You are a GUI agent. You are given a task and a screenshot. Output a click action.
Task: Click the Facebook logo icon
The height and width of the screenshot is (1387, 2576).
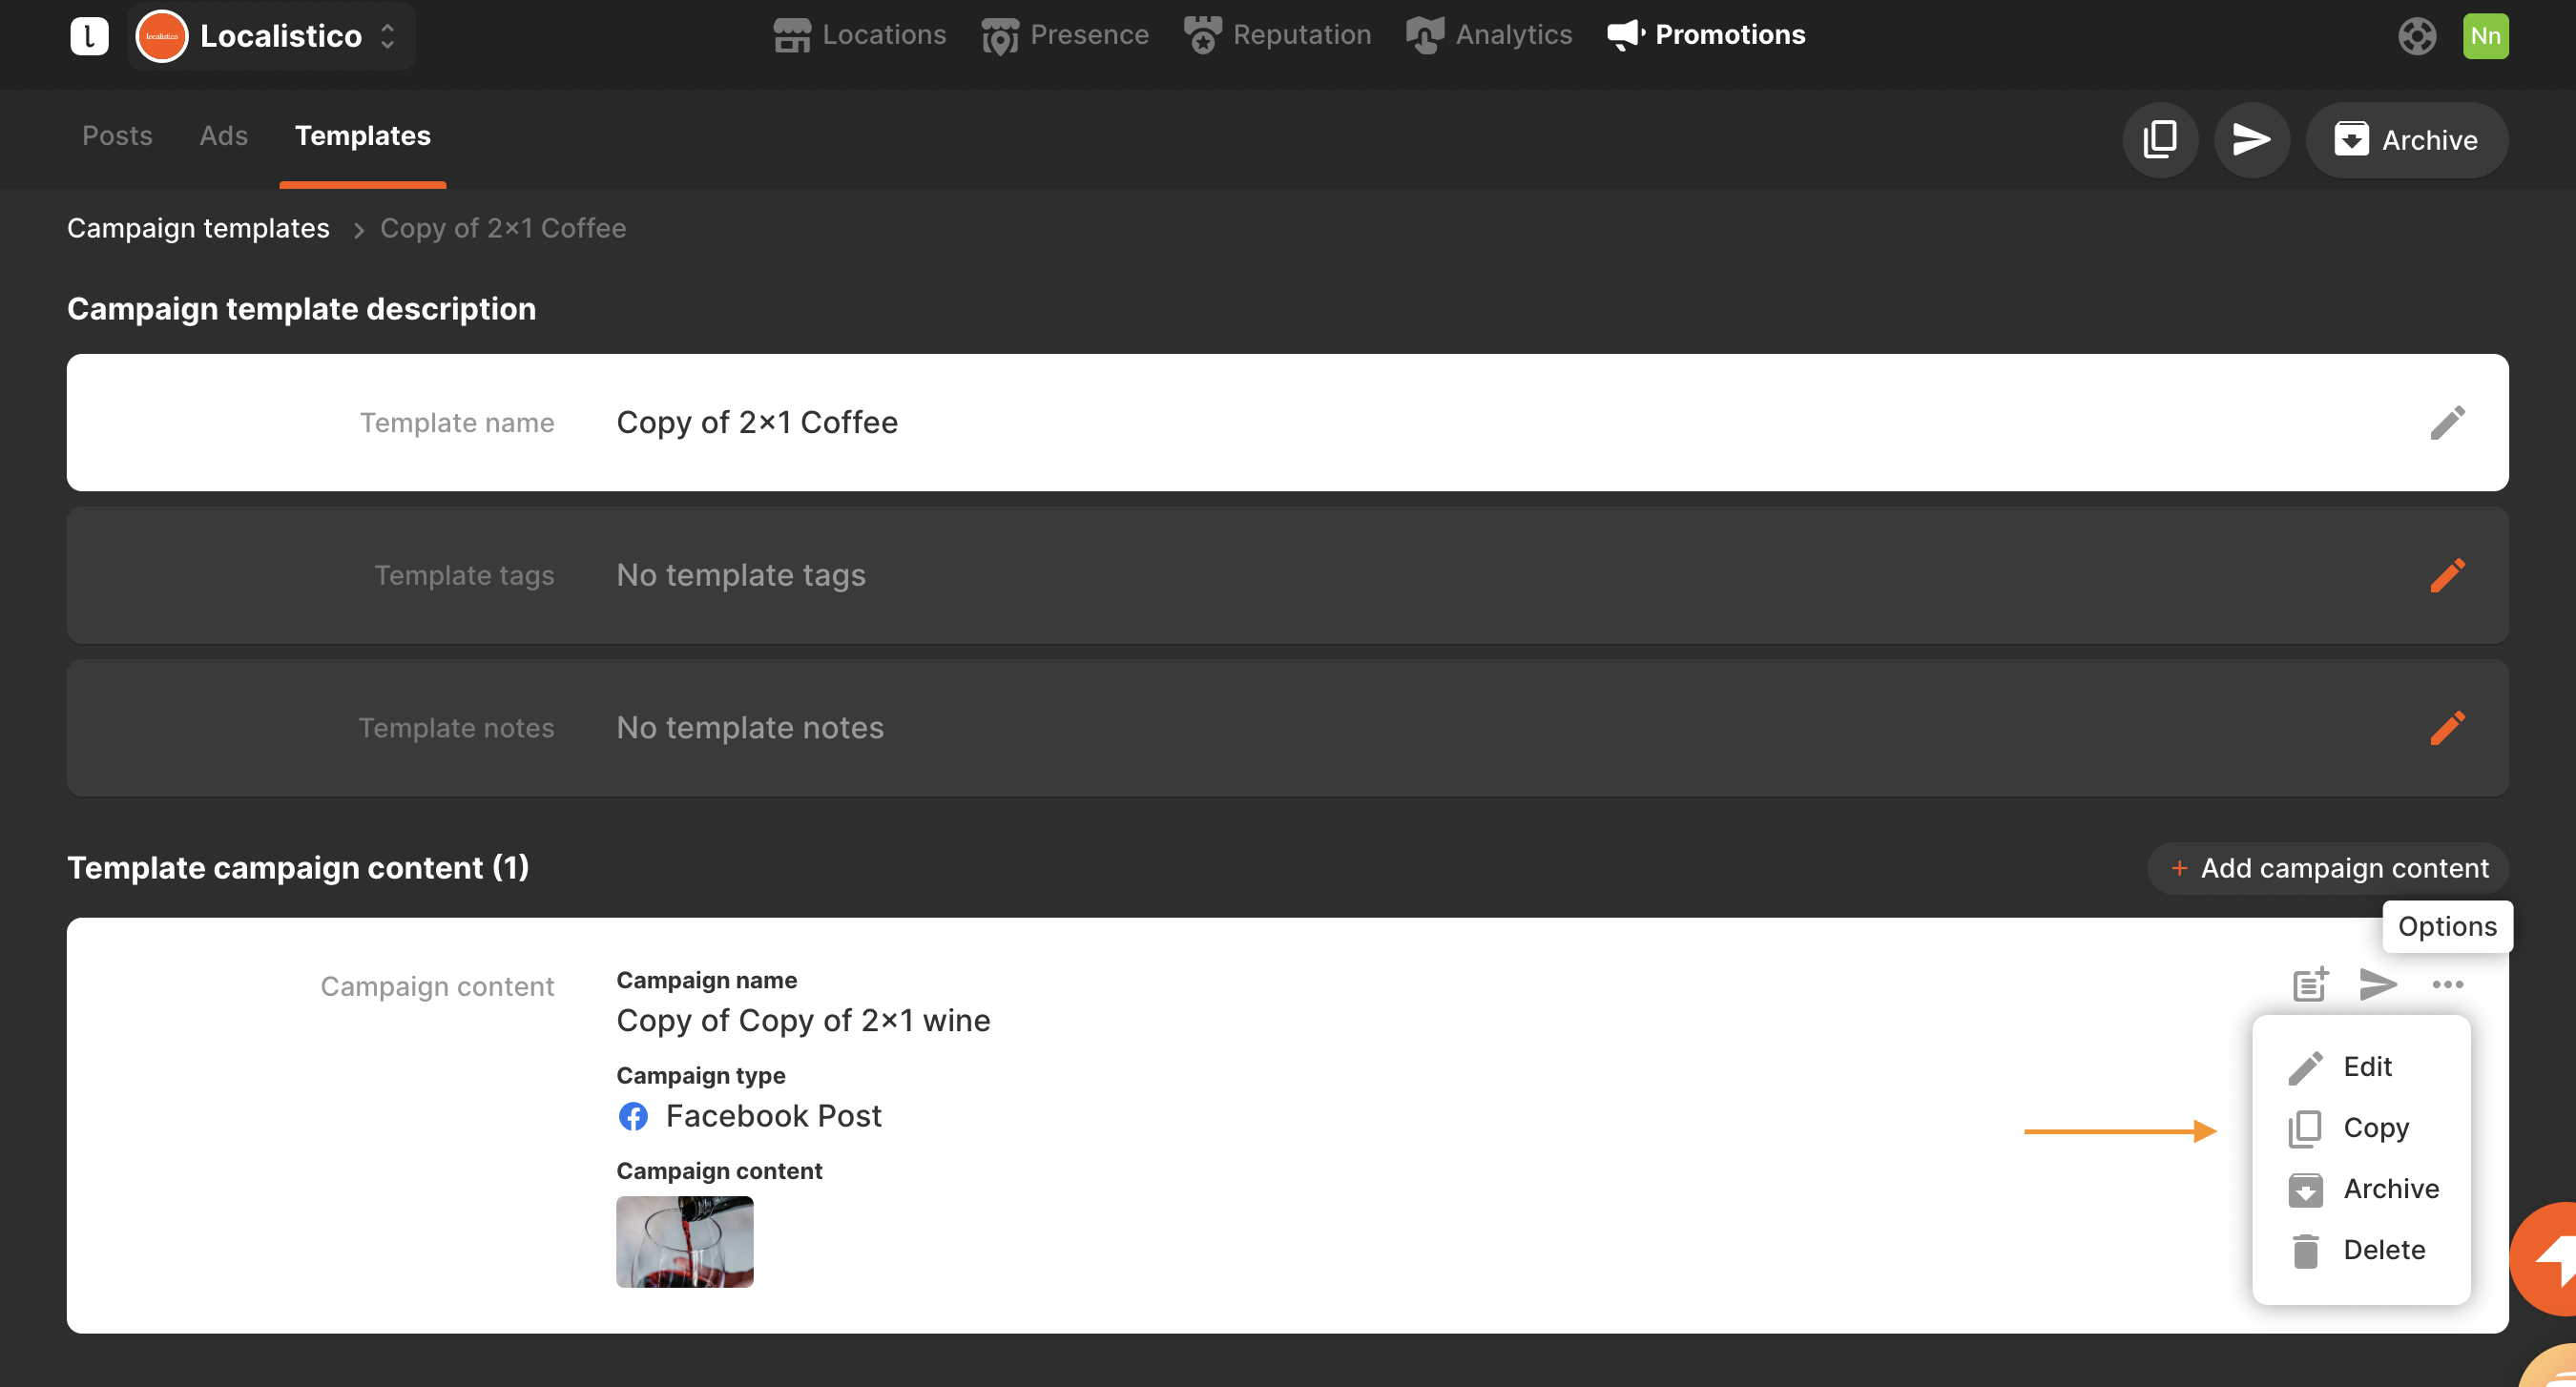pos(633,1116)
